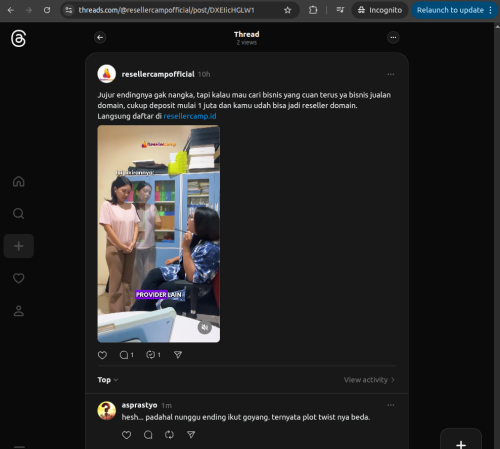Click the Incognito indicator
This screenshot has height=449, width=500.
[x=380, y=10]
